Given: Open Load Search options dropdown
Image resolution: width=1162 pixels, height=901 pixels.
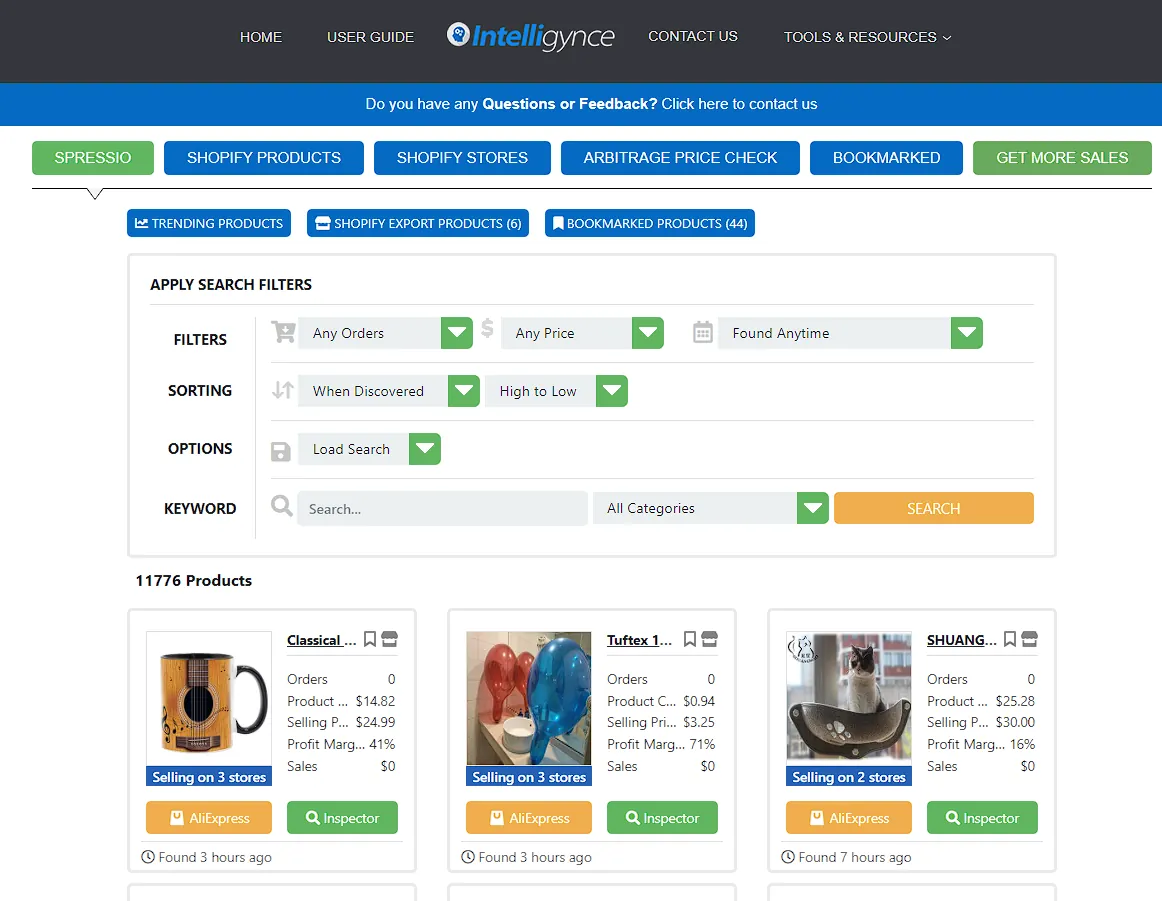Looking at the screenshot, I should (369, 449).
